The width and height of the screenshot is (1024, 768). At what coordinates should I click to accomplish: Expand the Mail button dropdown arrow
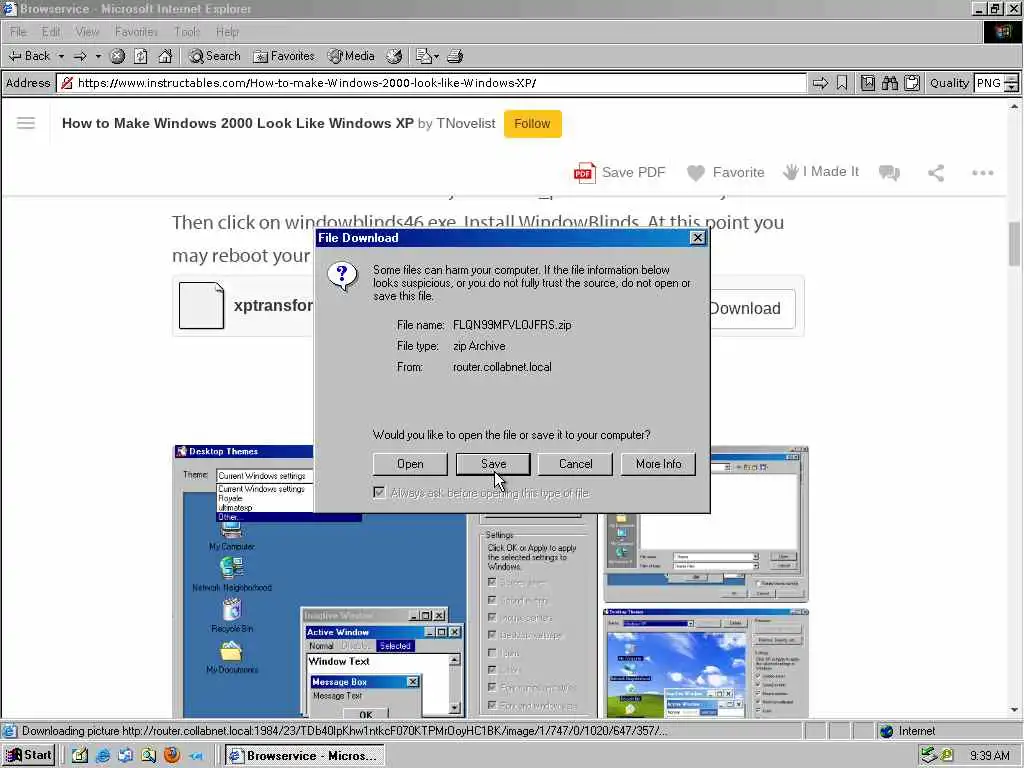tap(436, 56)
